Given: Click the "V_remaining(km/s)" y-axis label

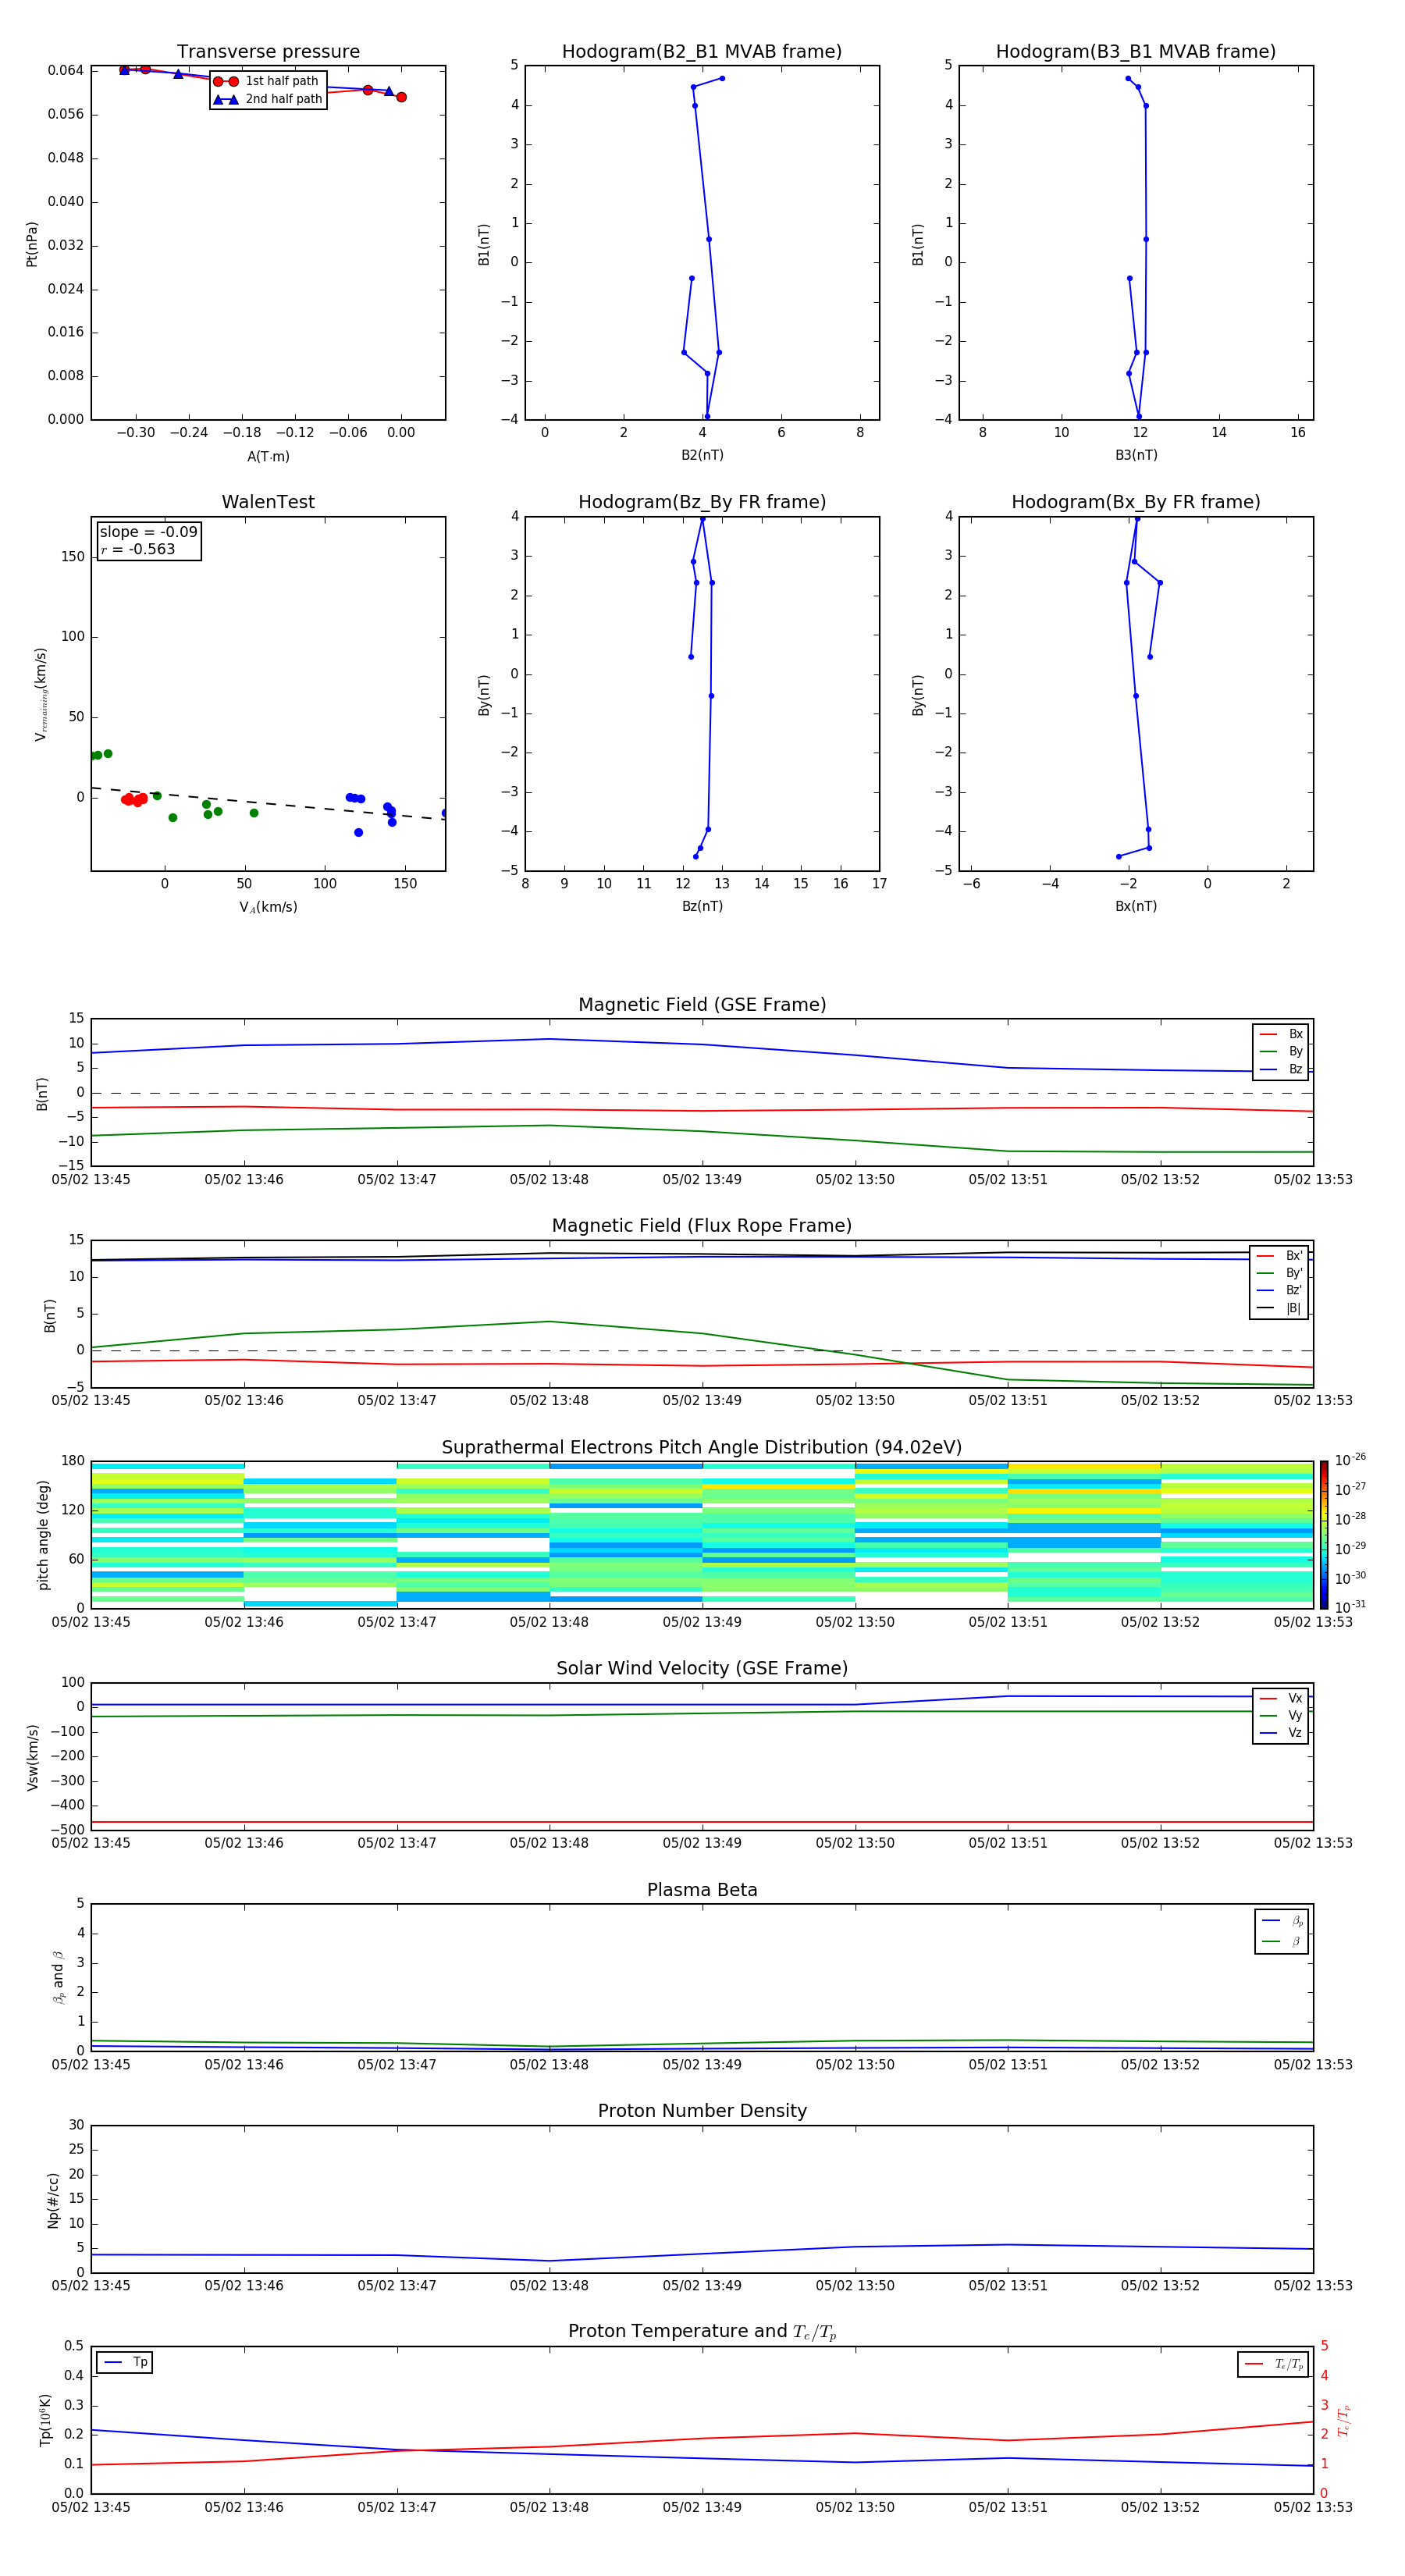Looking at the screenshot, I should (41, 694).
